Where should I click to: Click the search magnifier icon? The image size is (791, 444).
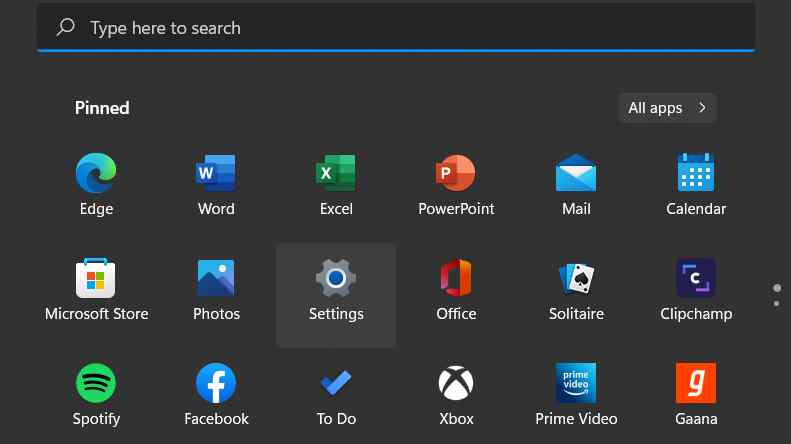[66, 27]
